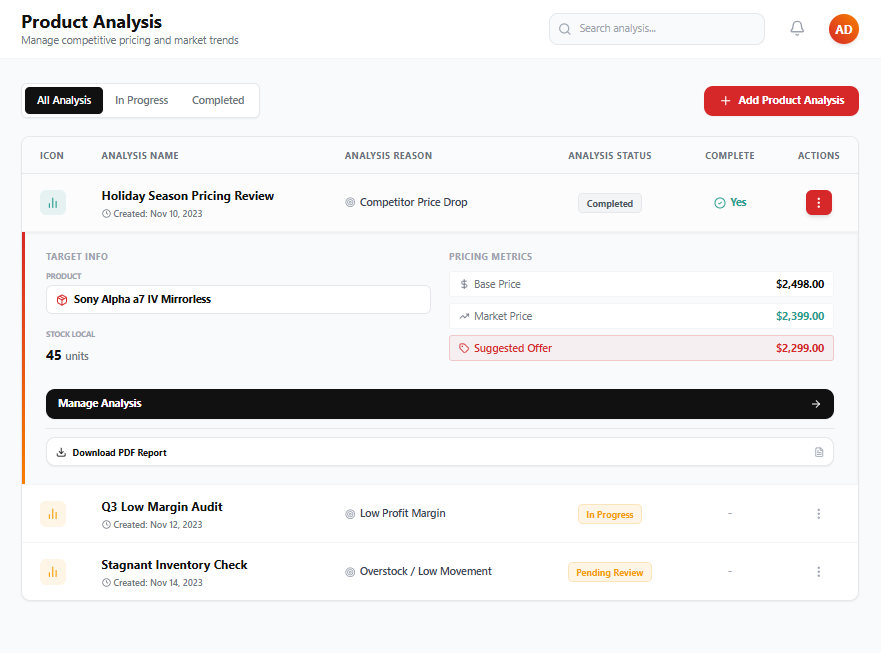Click the Complete column header
Screen dimensions: 881x653
point(730,156)
